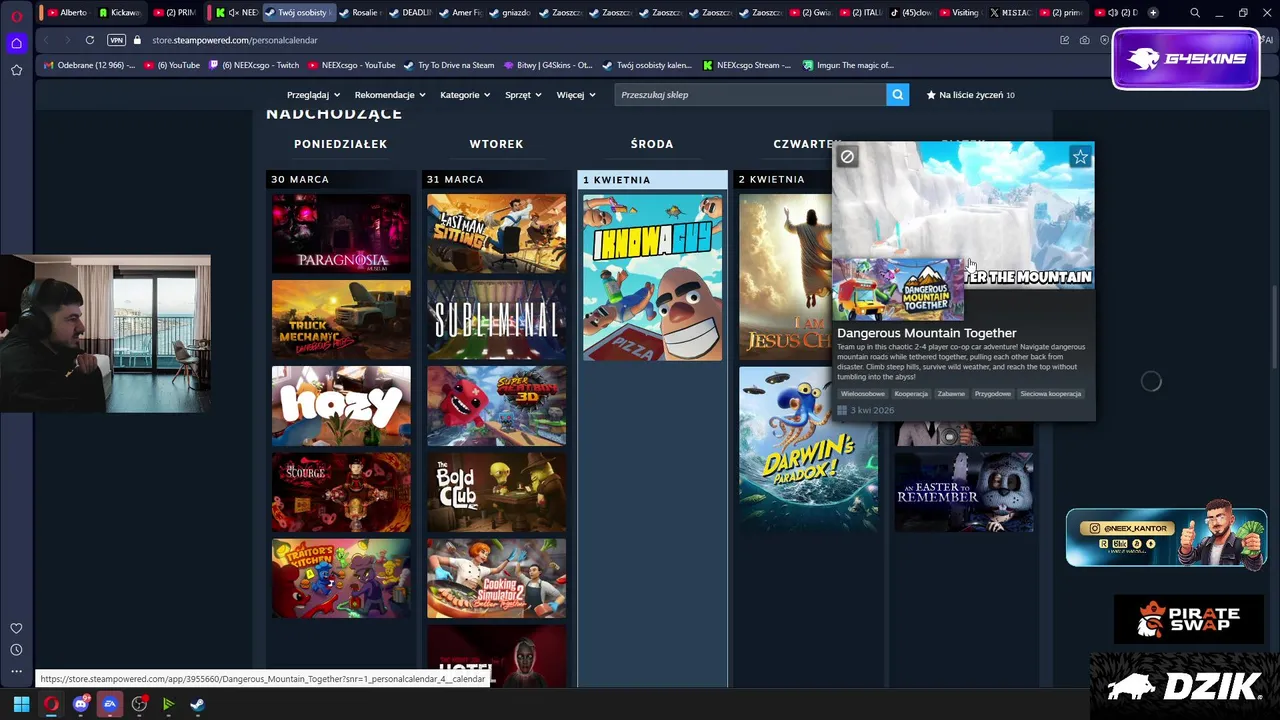Click the Przygodowe tag in popup

[x=993, y=394]
